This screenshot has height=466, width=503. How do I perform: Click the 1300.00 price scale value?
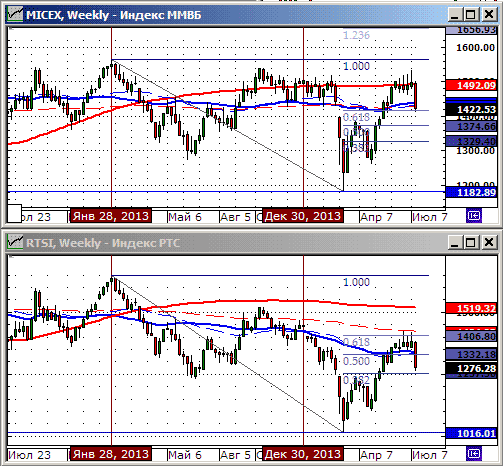coord(475,151)
